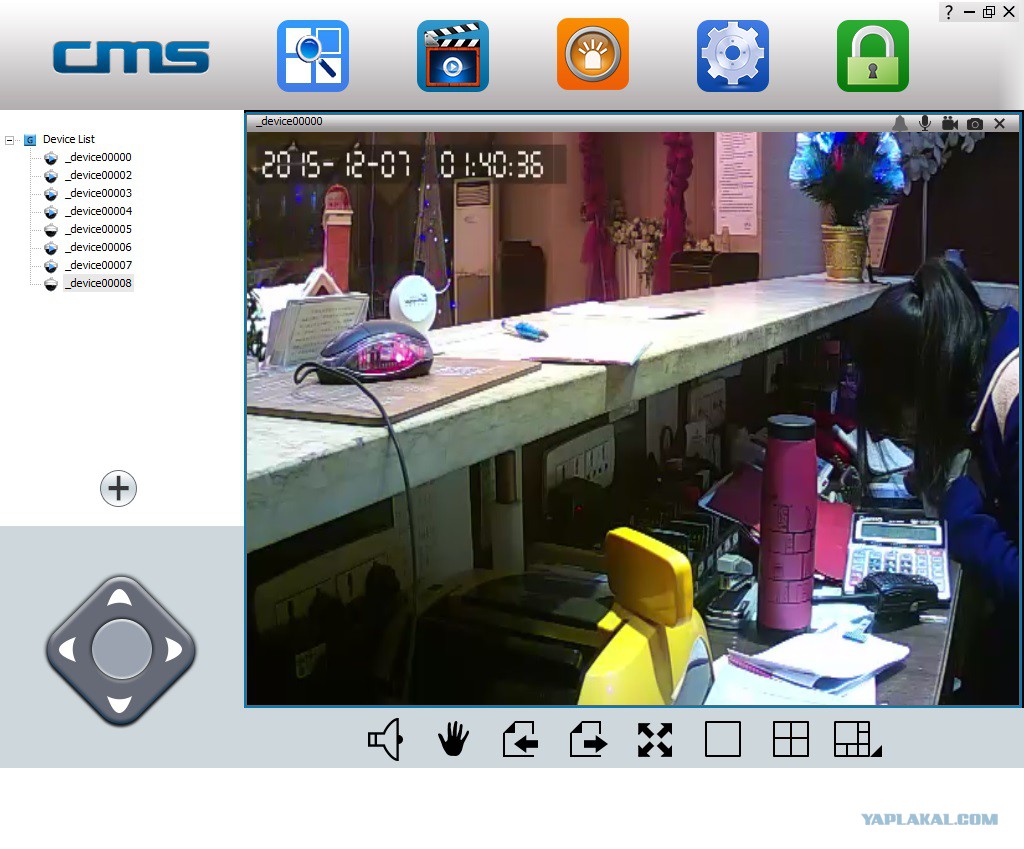Viewport: 1024px width, 849px height.
Task: Open the playback clapperboard icon
Action: pos(453,56)
